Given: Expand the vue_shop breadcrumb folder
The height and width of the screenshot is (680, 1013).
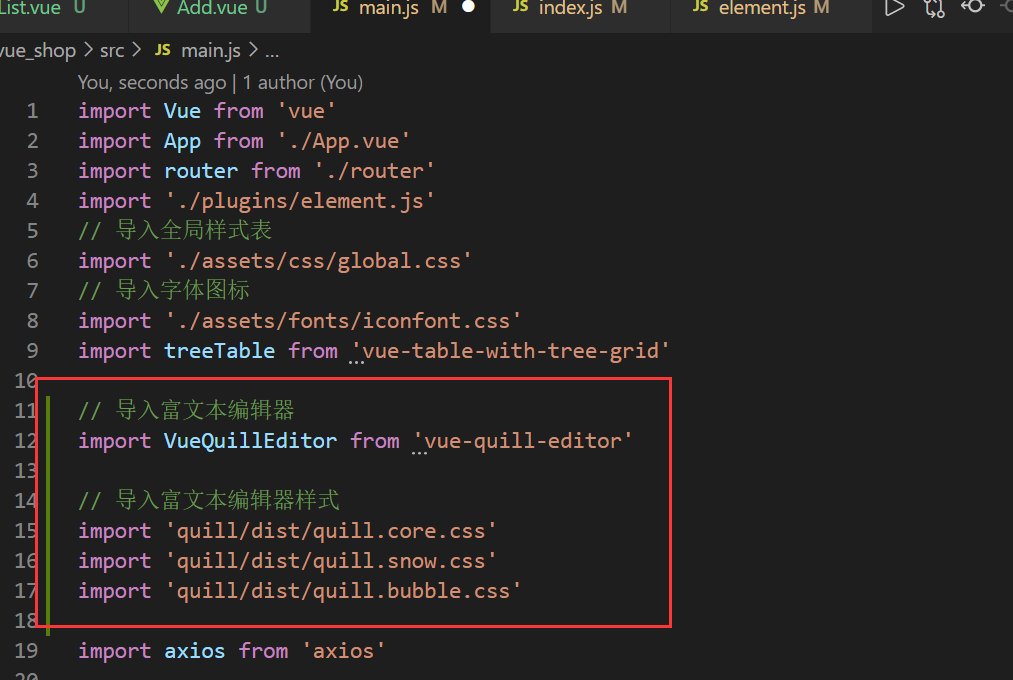Looking at the screenshot, I should [37, 50].
